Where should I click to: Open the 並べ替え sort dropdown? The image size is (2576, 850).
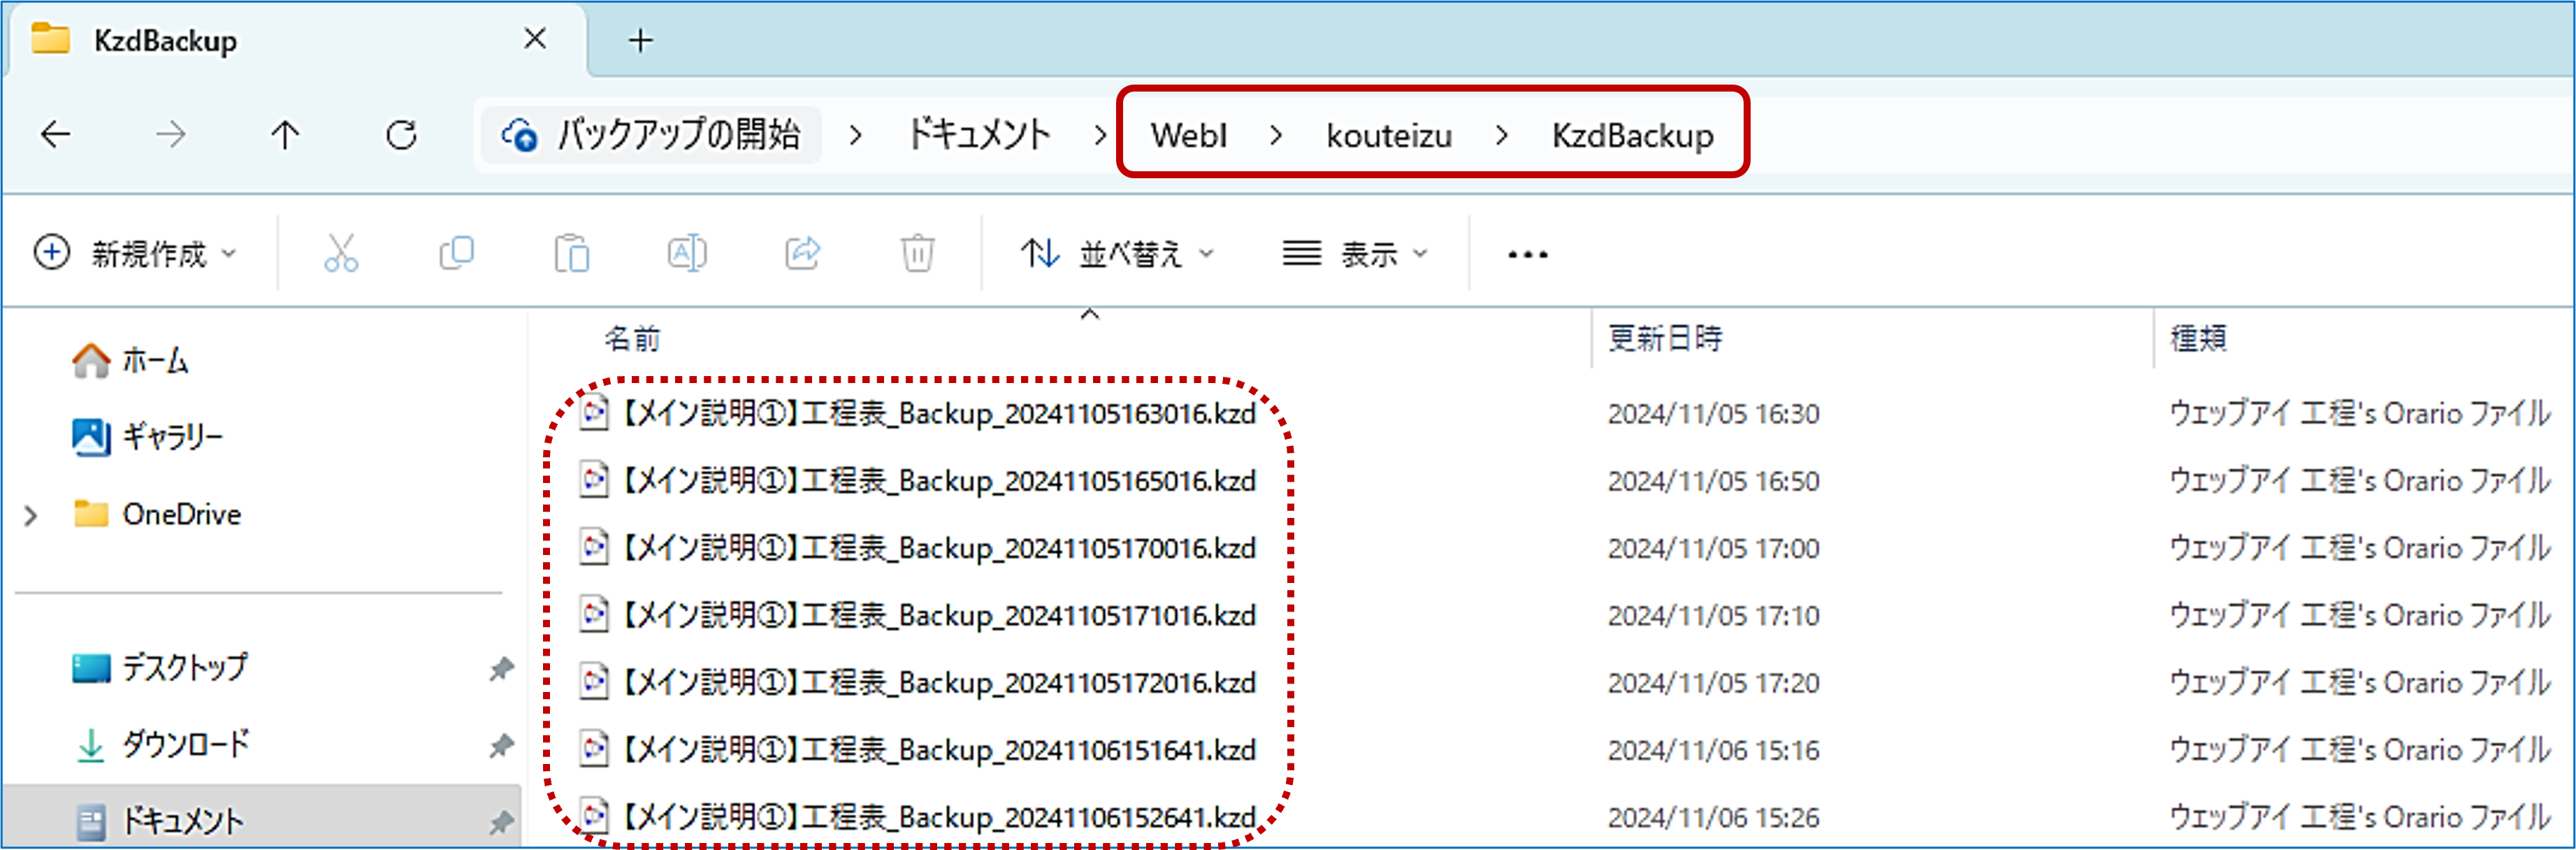1116,254
